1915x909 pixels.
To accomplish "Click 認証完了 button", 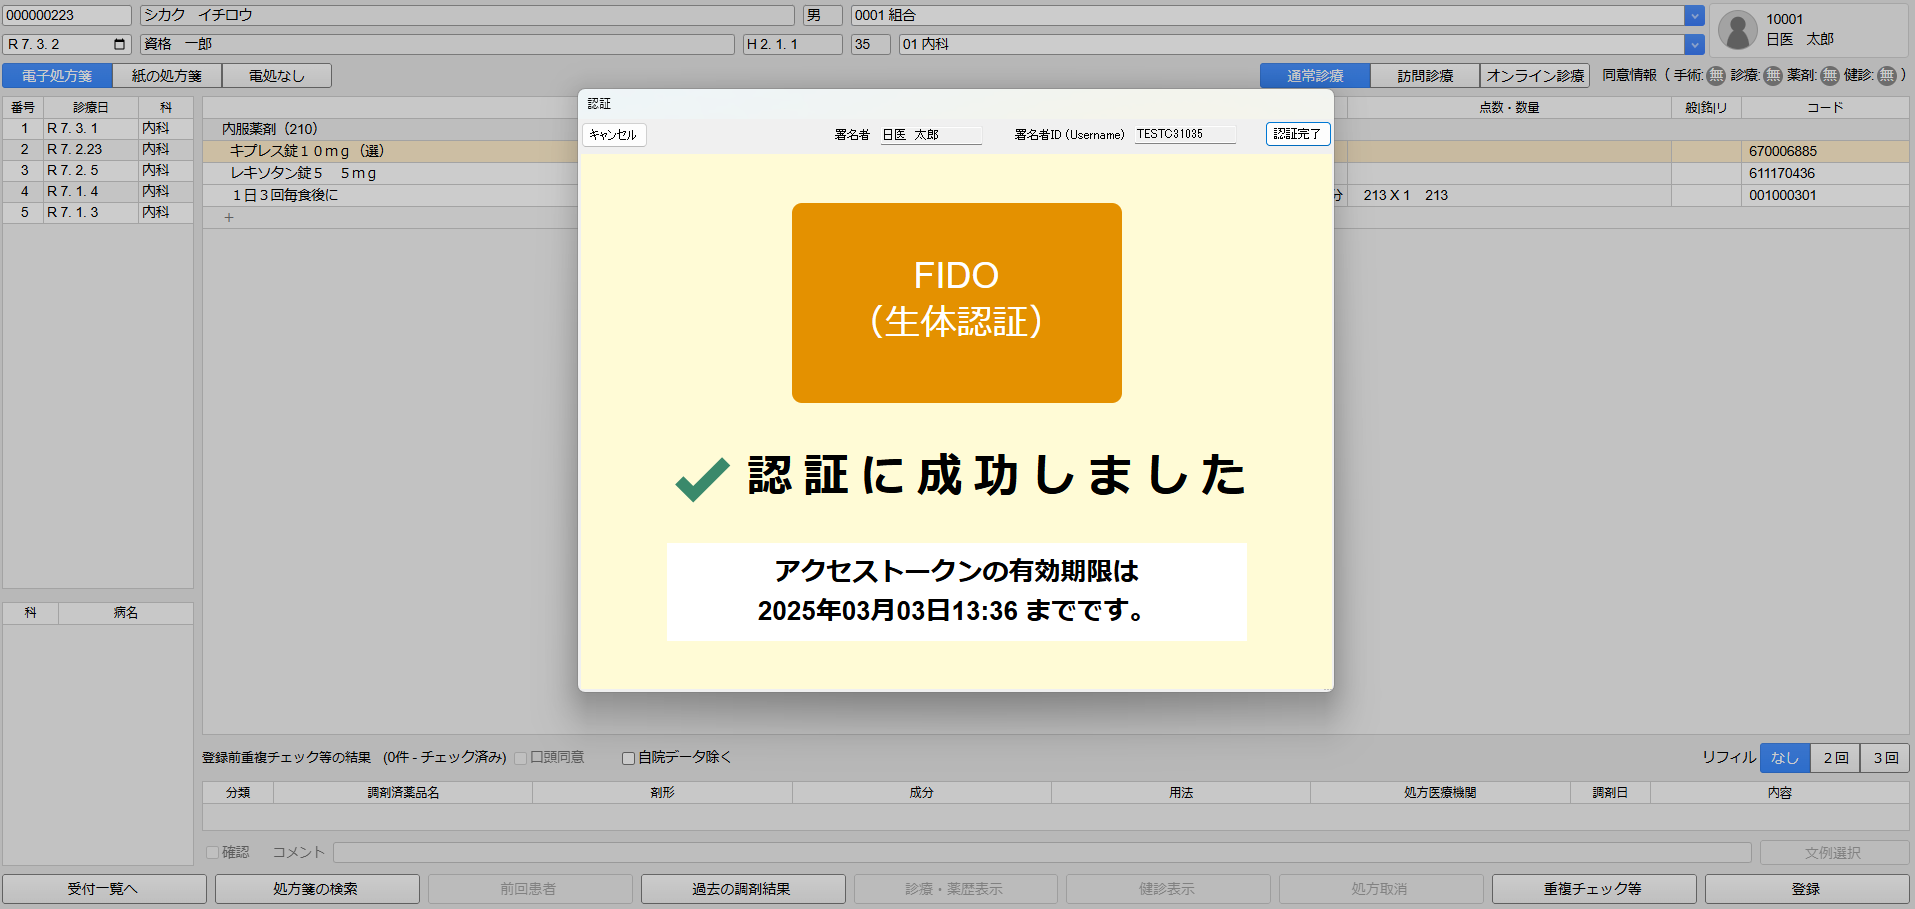I will pyautogui.click(x=1297, y=134).
